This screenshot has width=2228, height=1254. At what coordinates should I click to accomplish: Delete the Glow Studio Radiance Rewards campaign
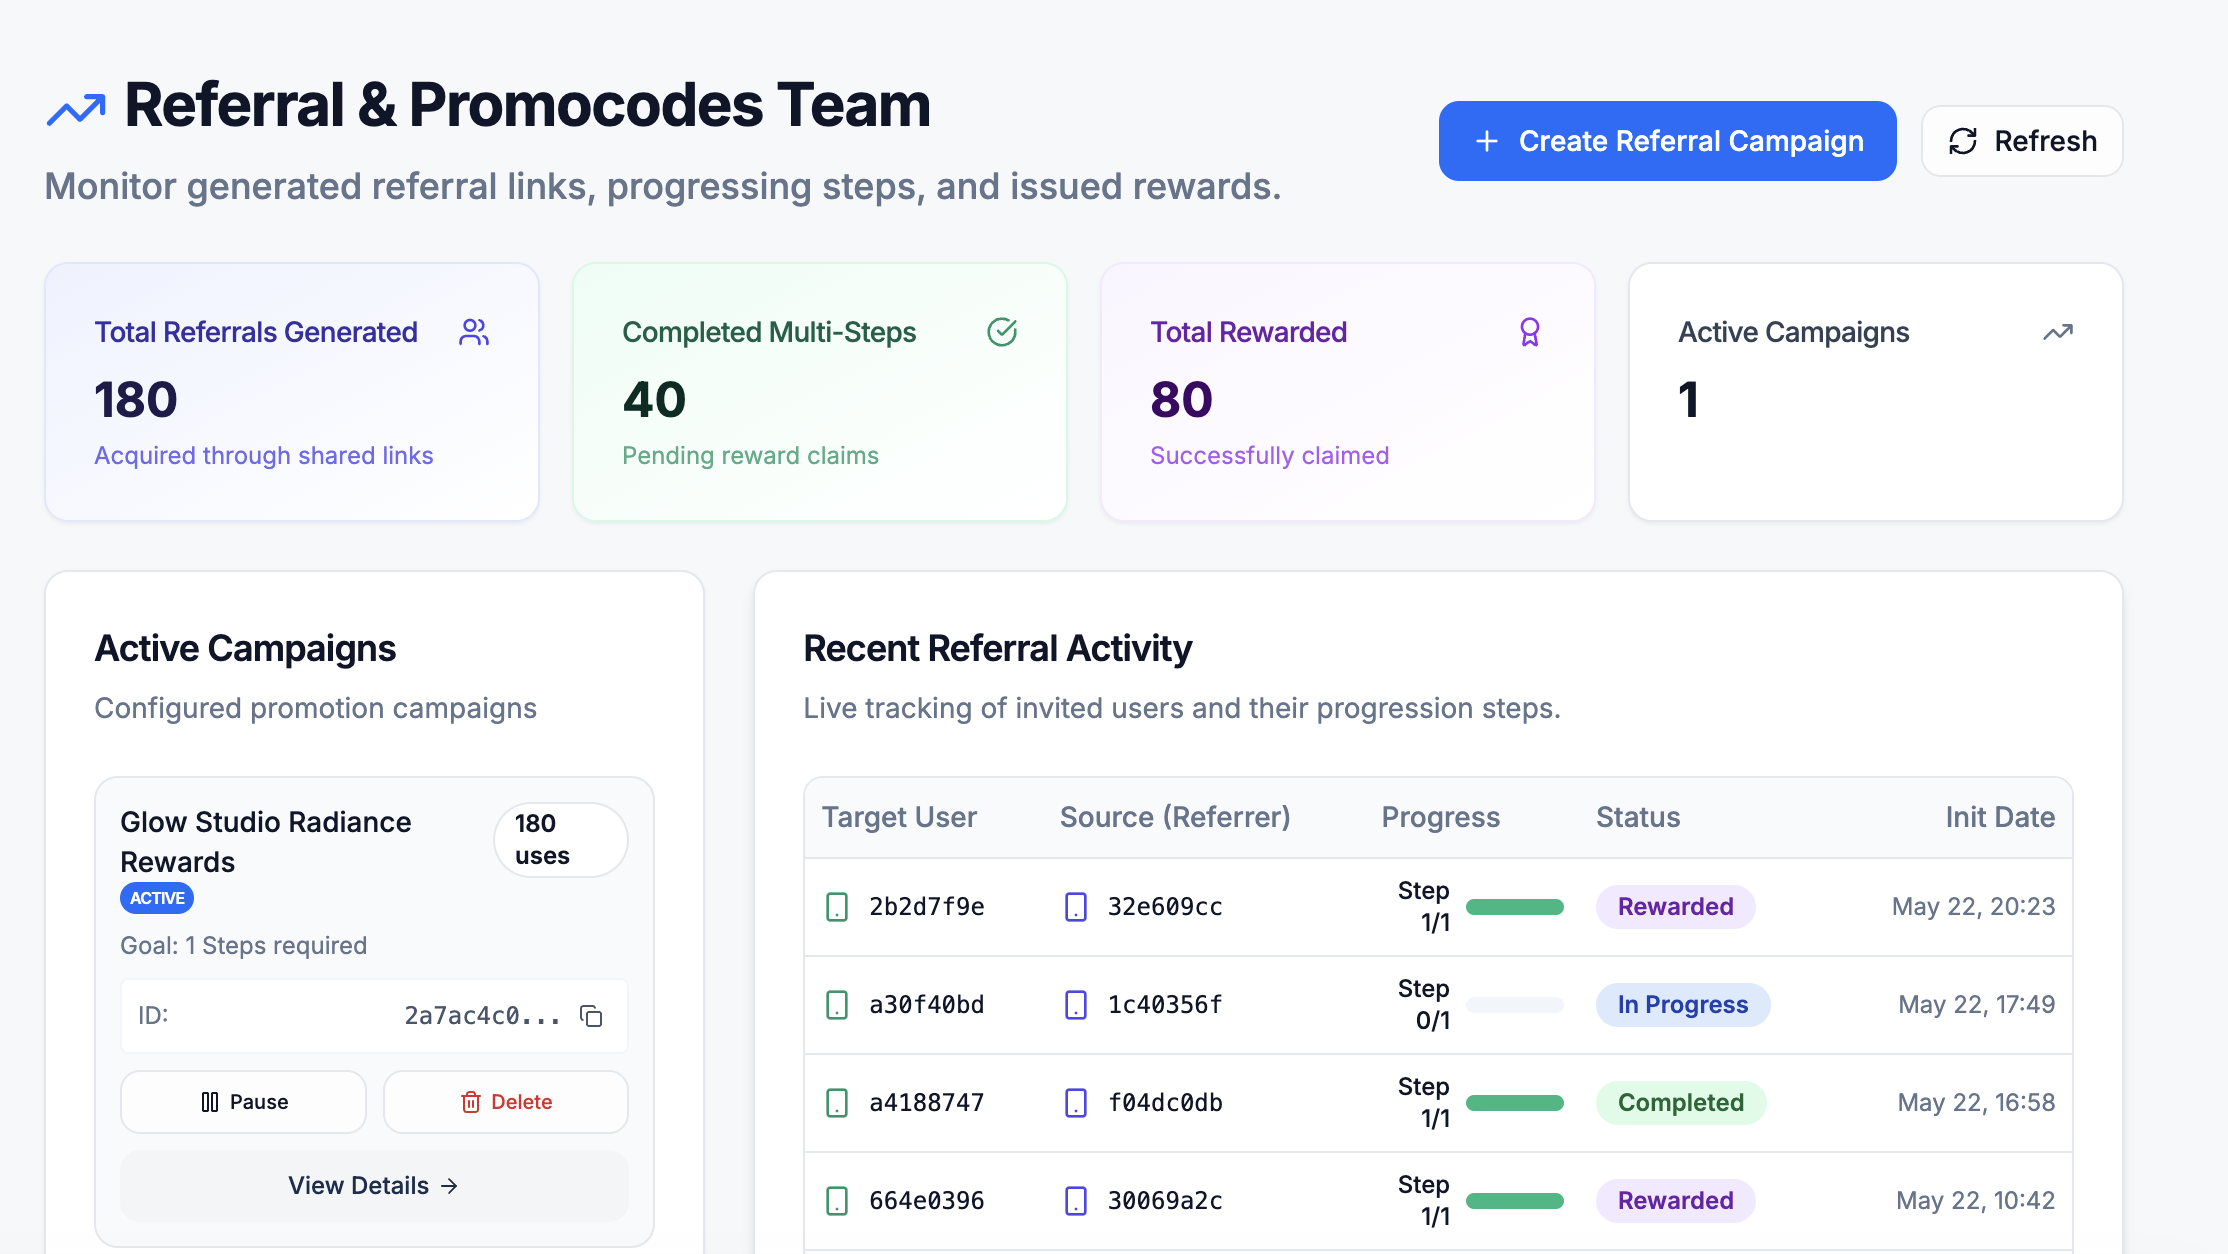pyautogui.click(x=506, y=1102)
